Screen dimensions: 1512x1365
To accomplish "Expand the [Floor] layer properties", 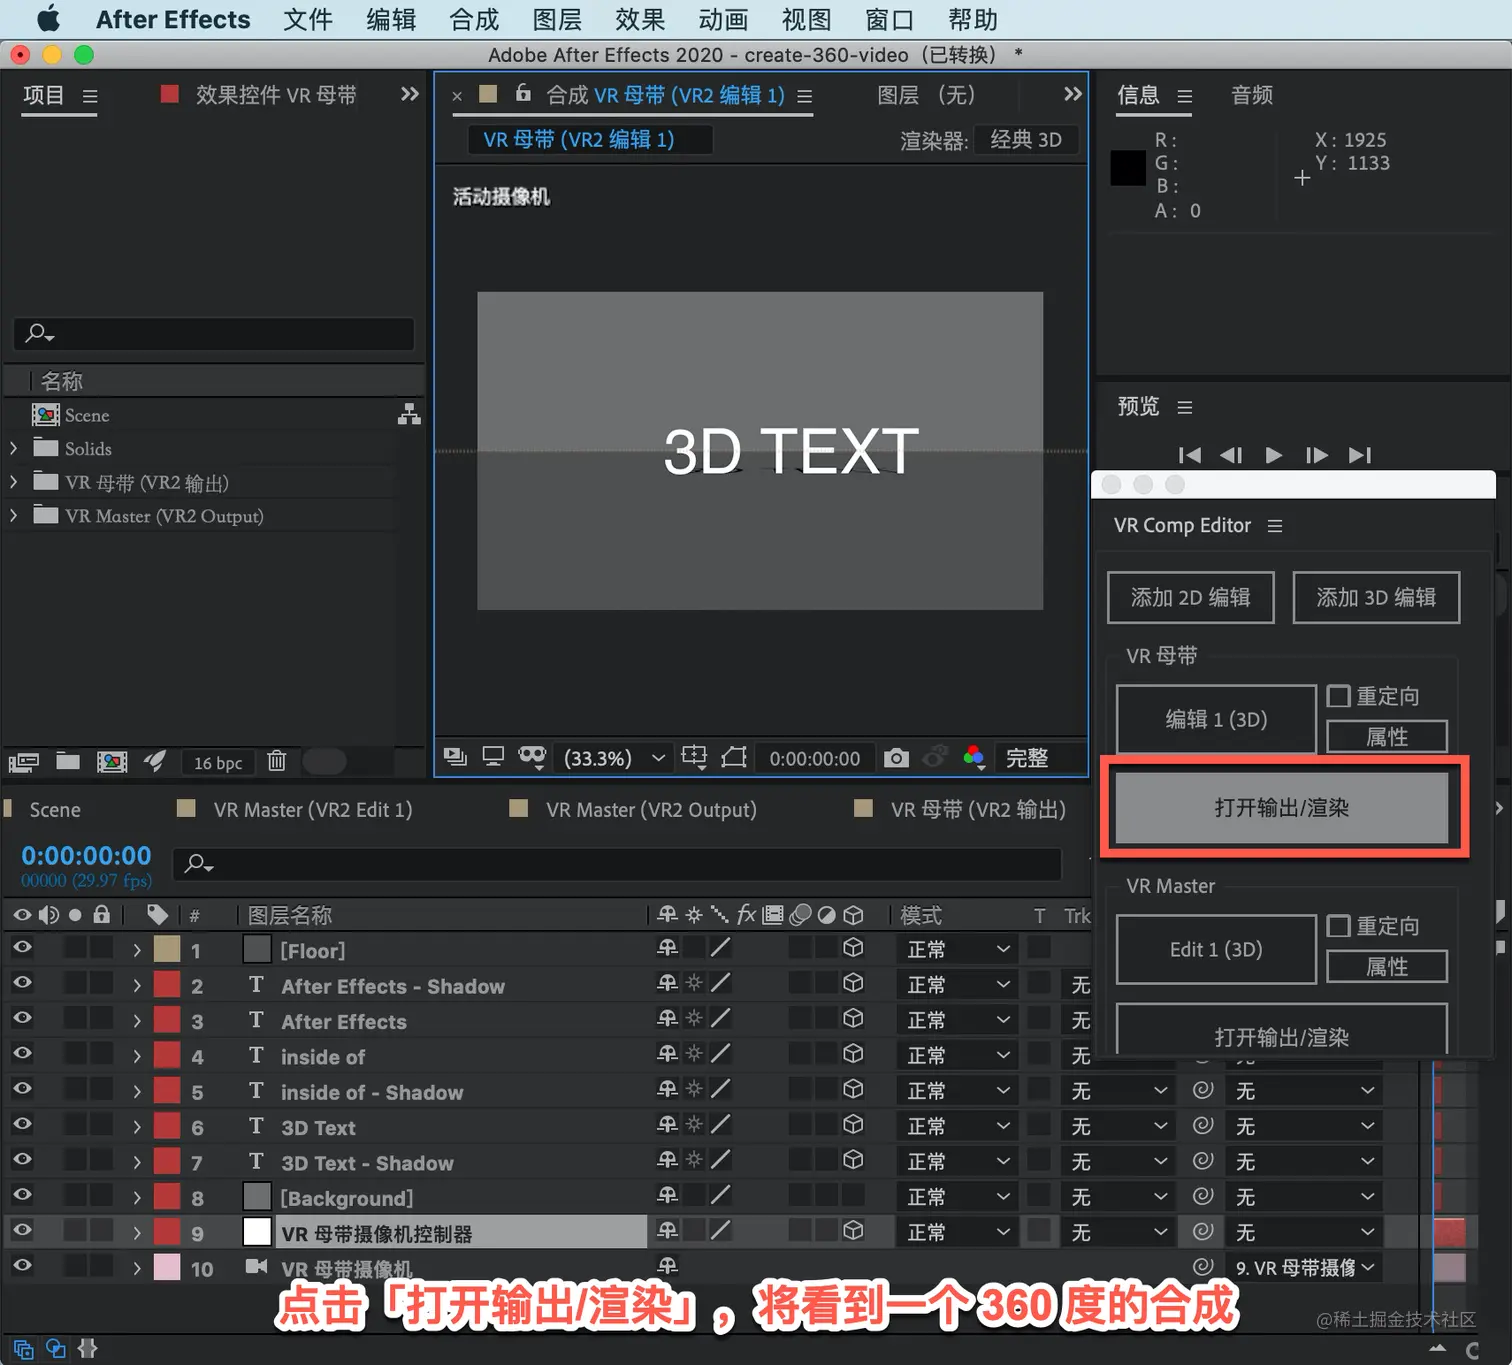I will [x=137, y=950].
